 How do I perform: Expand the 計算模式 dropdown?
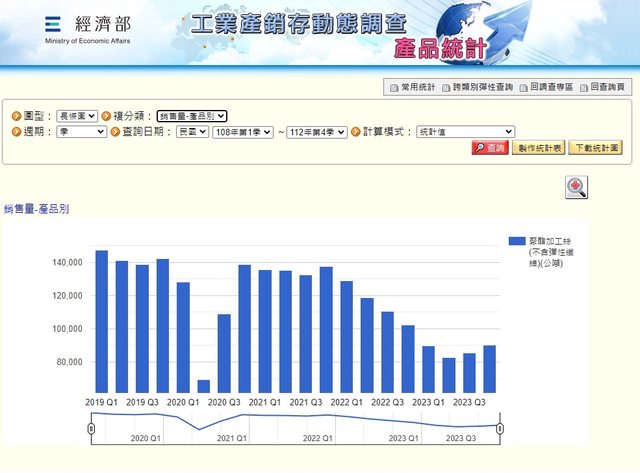(x=464, y=131)
